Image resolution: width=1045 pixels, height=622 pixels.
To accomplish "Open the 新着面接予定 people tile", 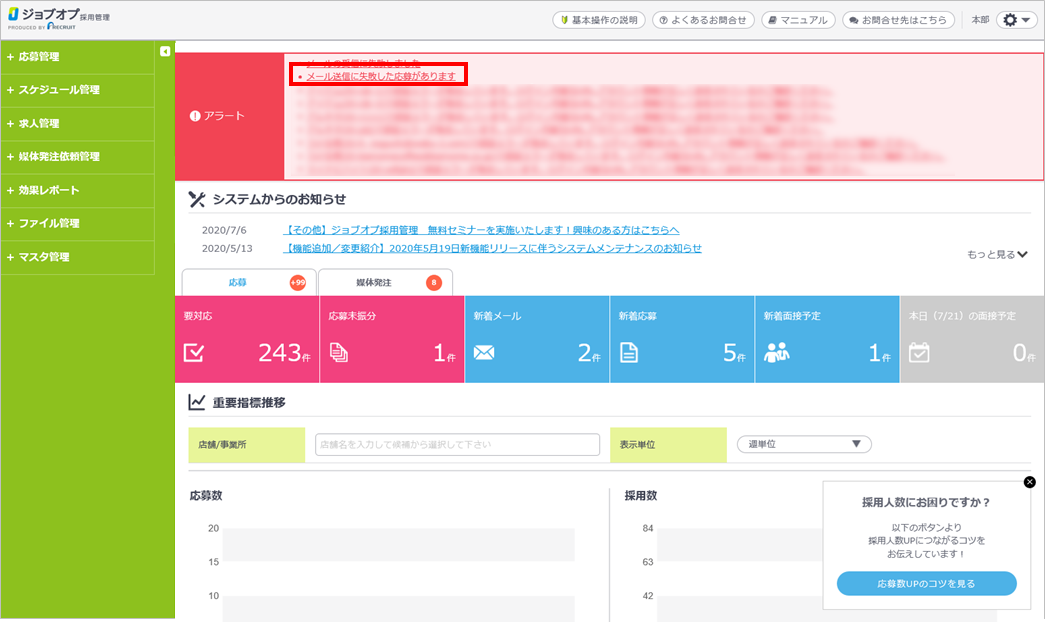I will click(827, 339).
